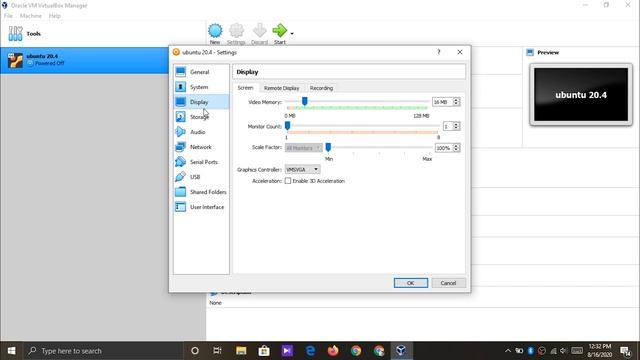This screenshot has width=640, height=360.
Task: Open the System settings category
Action: click(201, 87)
